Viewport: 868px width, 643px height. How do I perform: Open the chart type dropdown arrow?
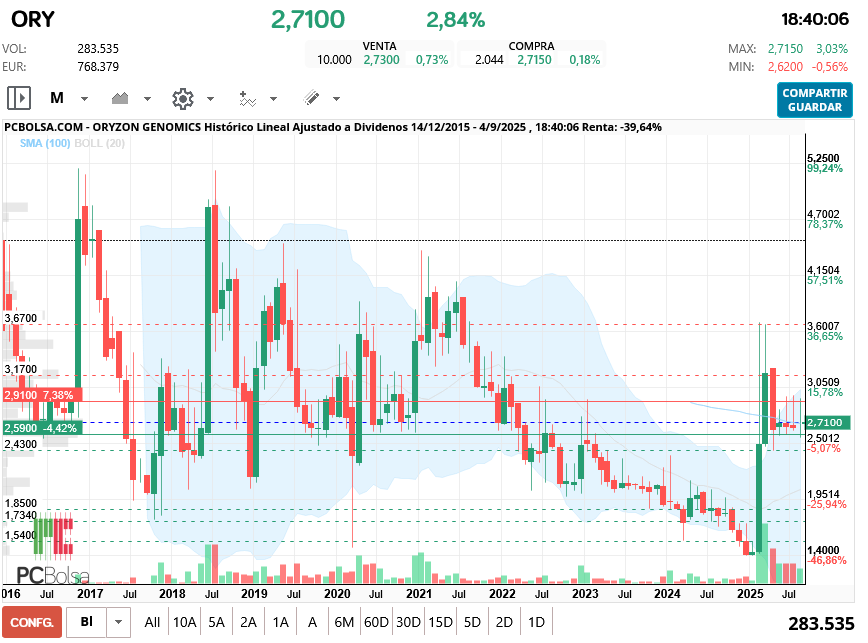coord(147,99)
